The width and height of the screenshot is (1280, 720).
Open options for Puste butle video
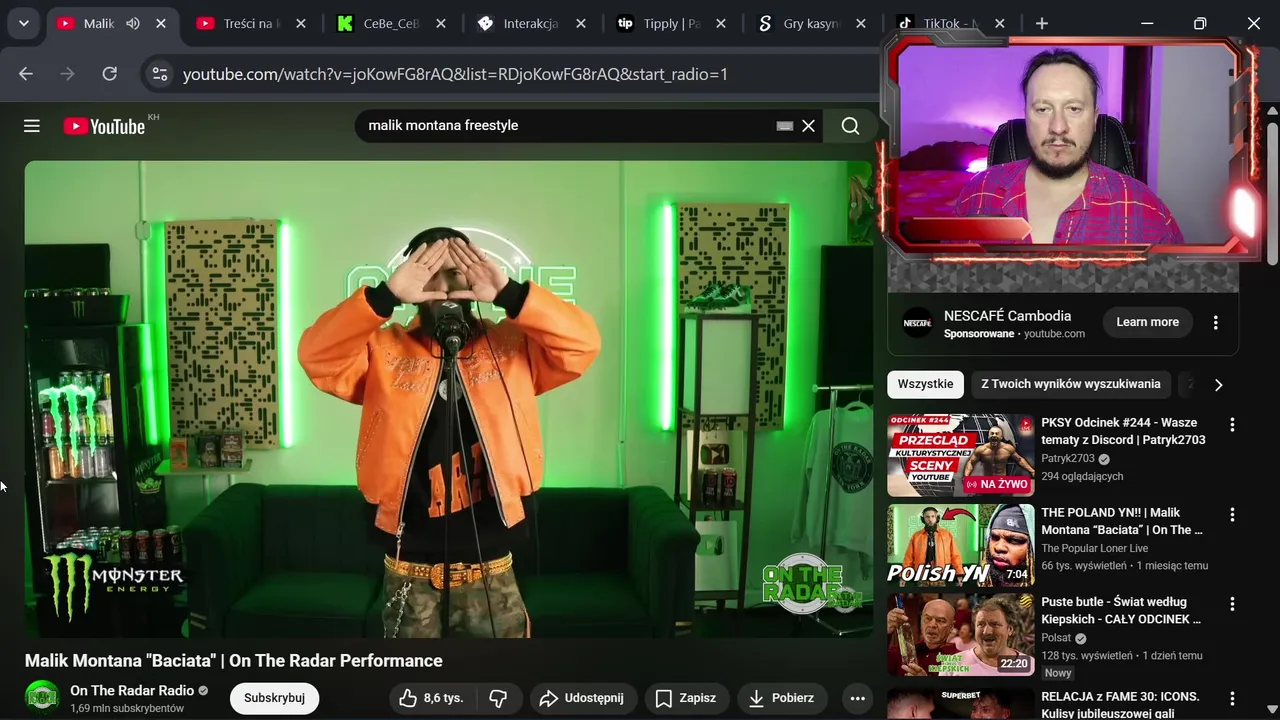(1232, 605)
